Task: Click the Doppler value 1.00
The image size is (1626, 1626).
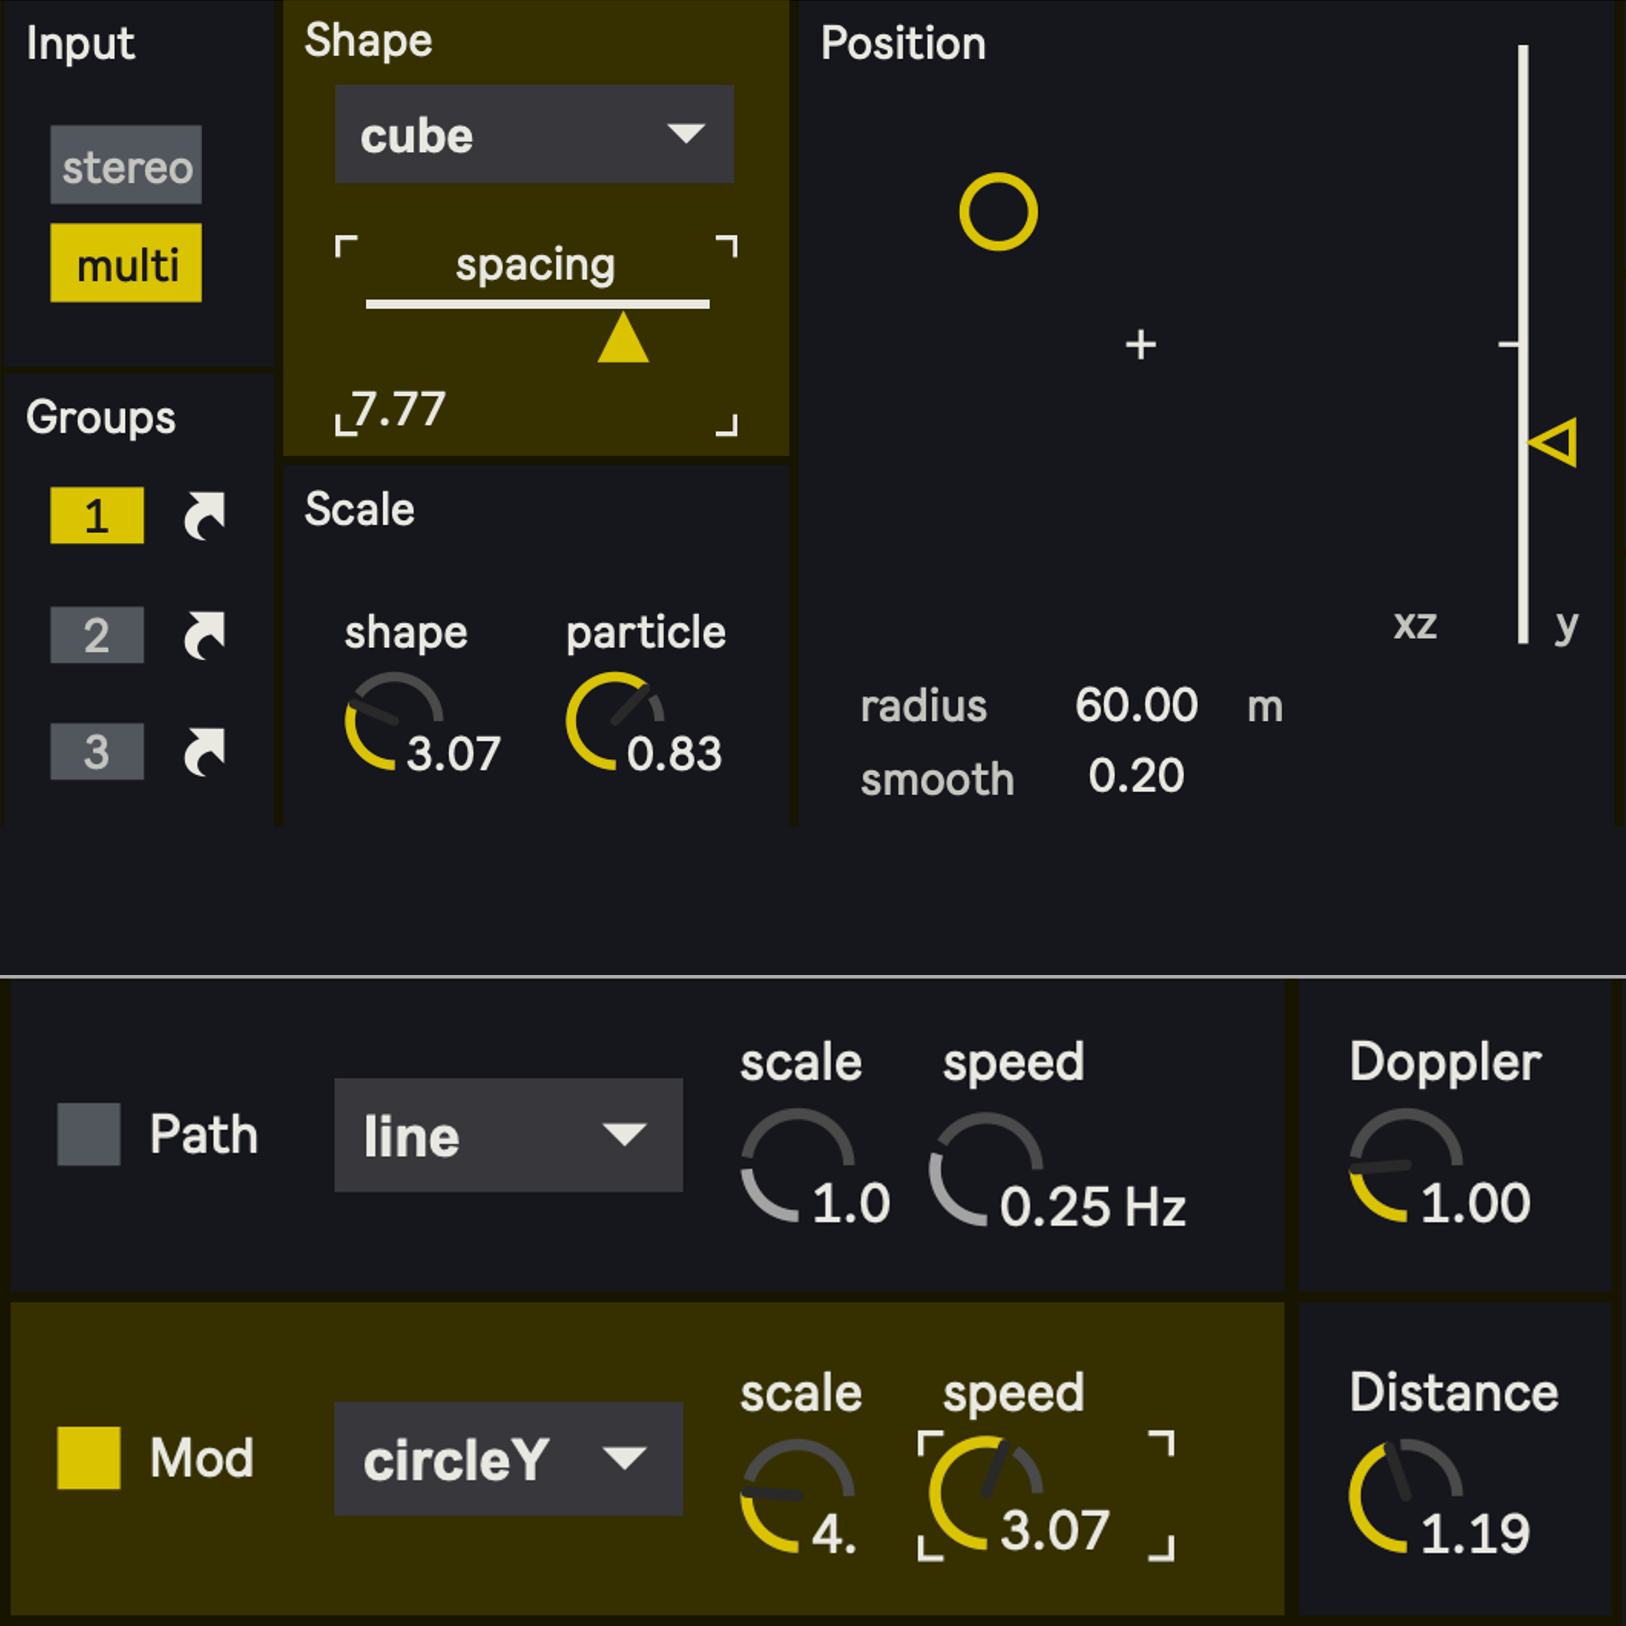Action: coord(1475,1203)
